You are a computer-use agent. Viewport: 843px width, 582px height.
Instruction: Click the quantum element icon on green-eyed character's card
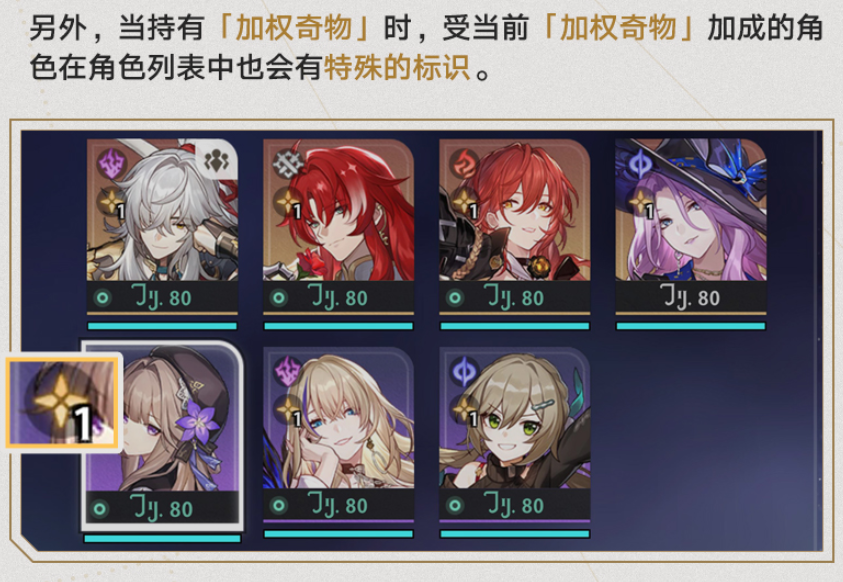(463, 371)
